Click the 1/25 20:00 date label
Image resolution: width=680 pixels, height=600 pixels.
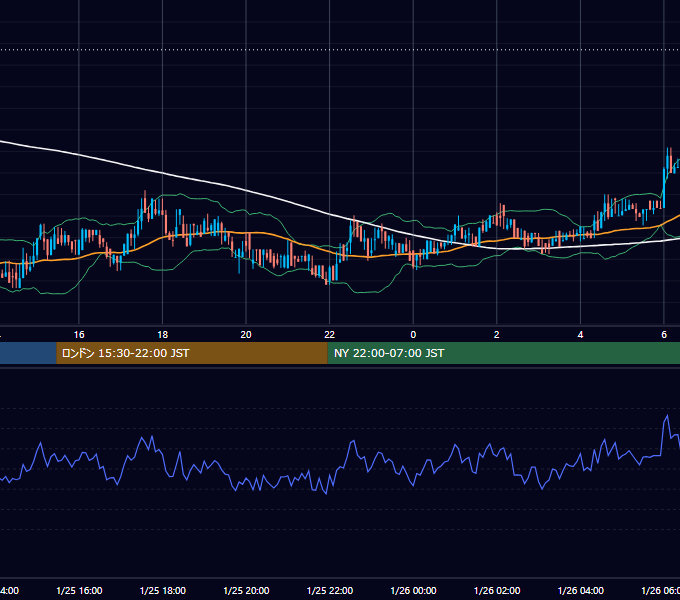coord(246,590)
